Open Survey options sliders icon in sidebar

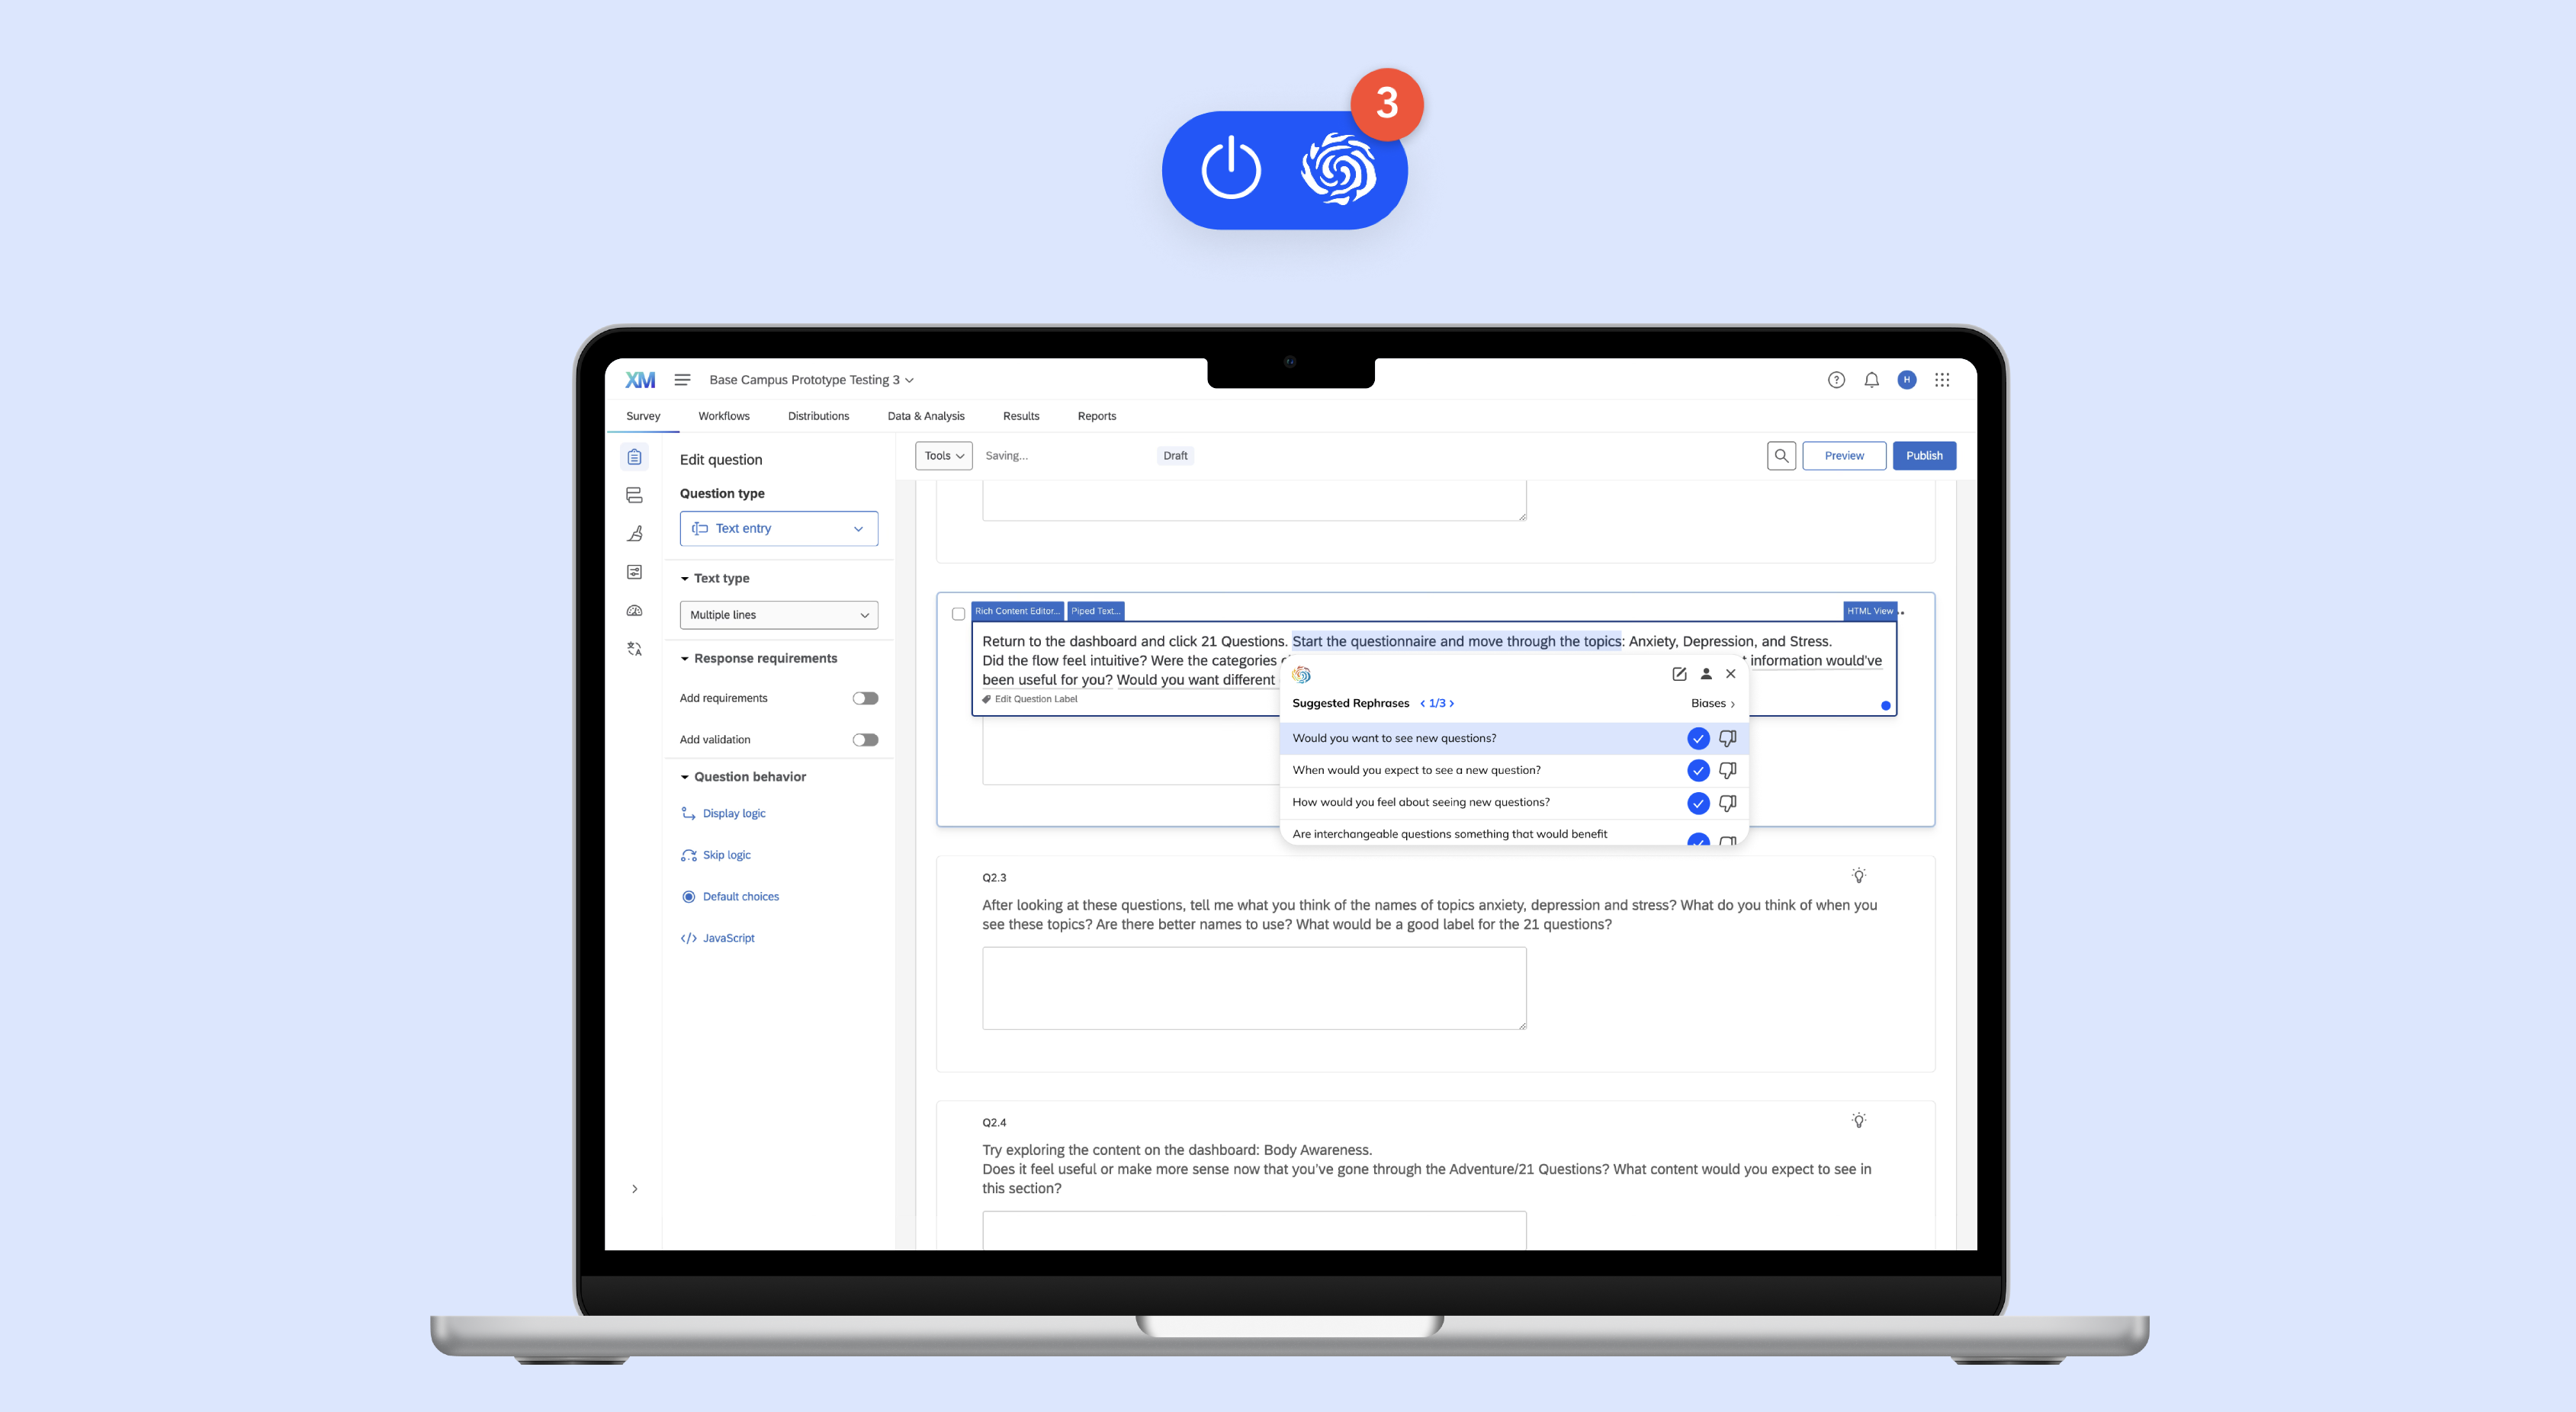pos(634,571)
